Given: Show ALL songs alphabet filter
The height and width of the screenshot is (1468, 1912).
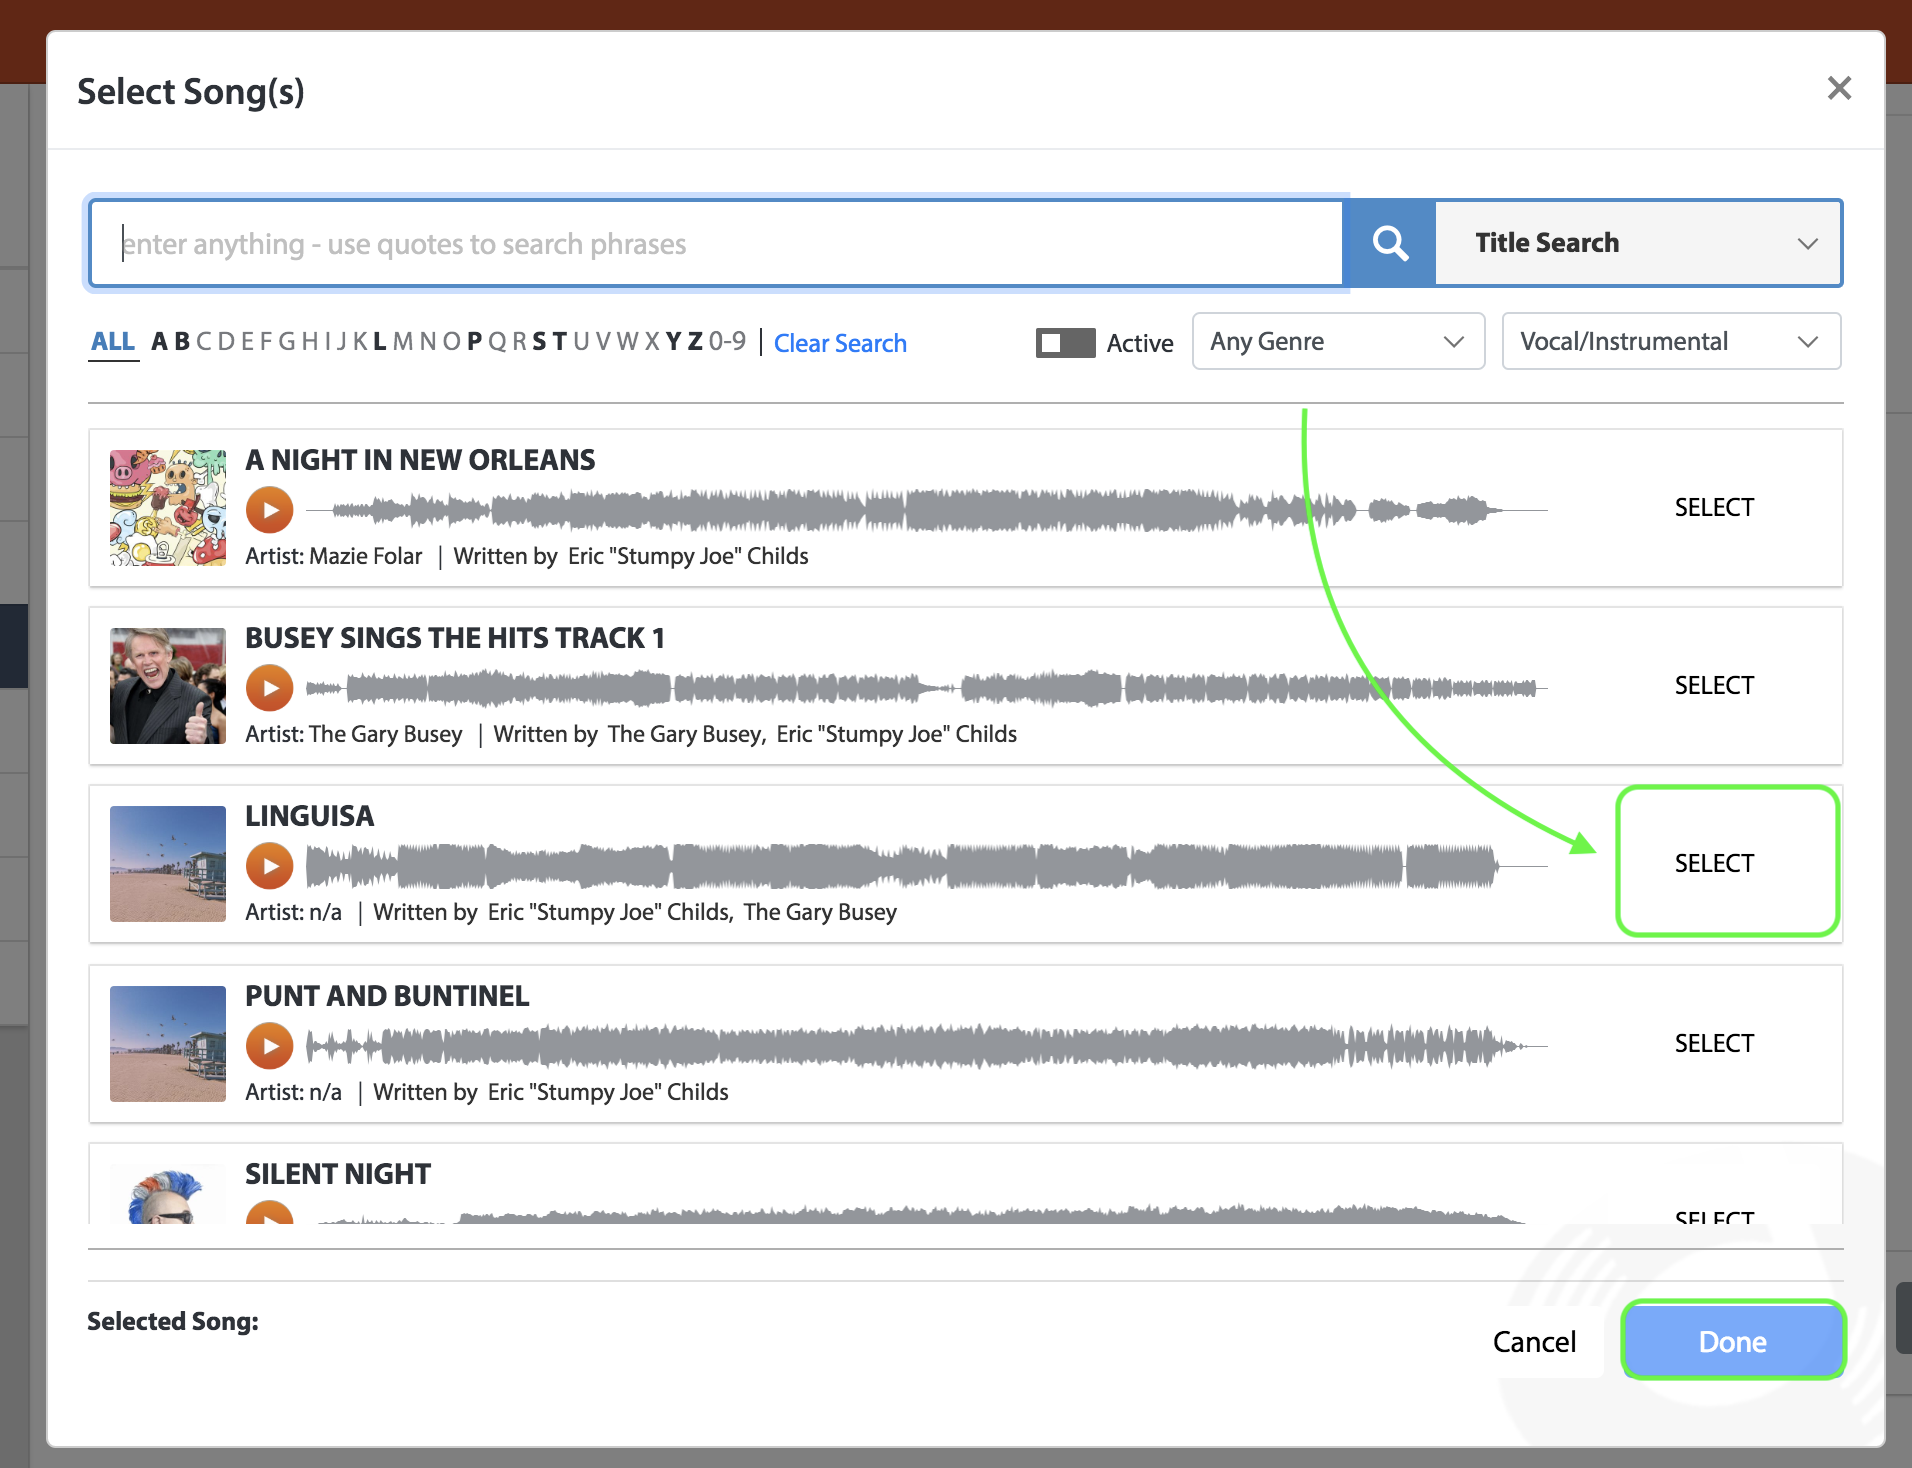Looking at the screenshot, I should click(113, 342).
